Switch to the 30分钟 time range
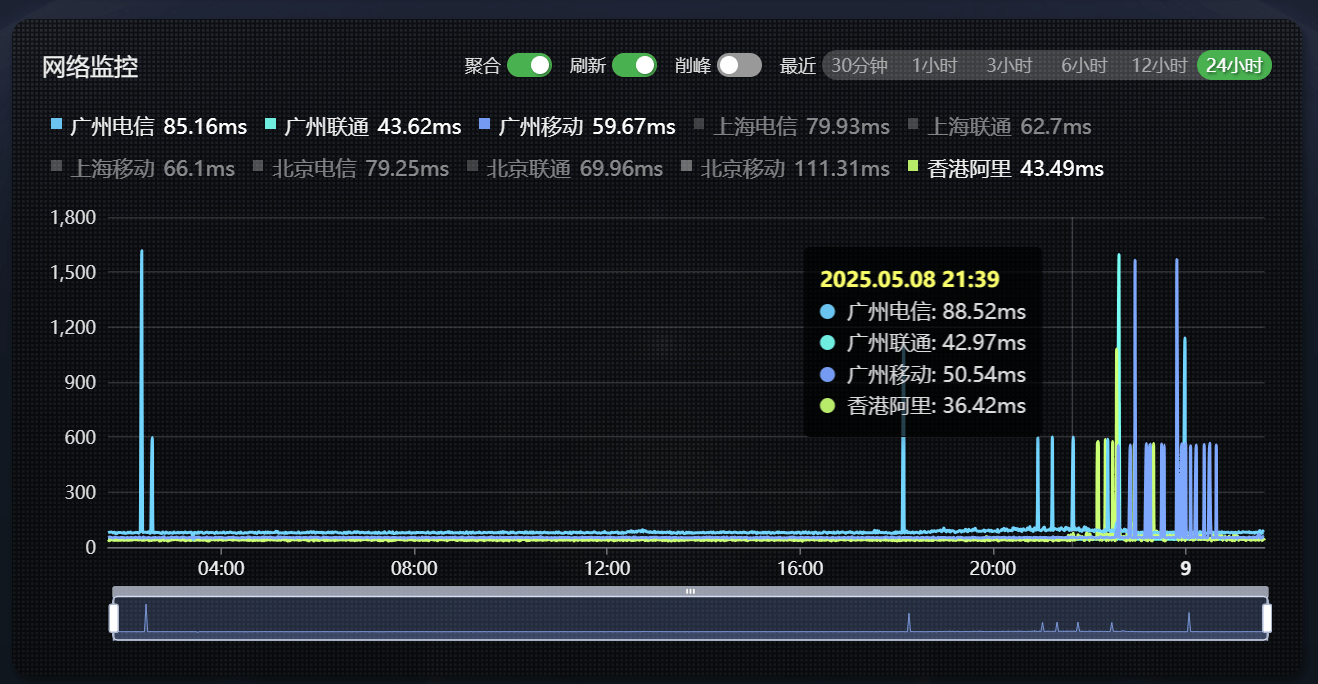Screen dimensions: 1318x684 point(857,65)
